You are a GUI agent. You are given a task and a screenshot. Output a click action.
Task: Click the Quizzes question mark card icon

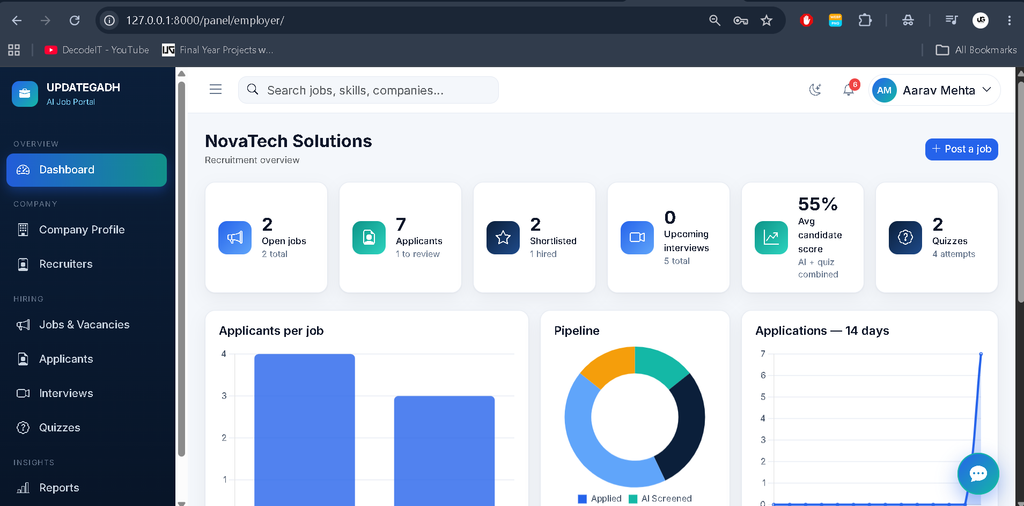pyautogui.click(x=905, y=238)
